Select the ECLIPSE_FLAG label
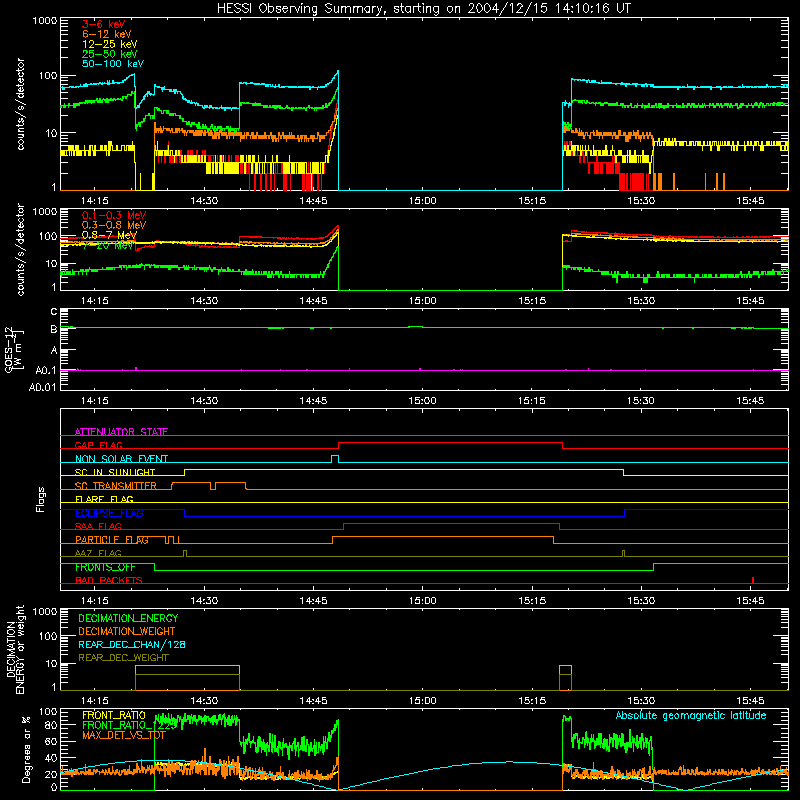Screen dimensions: 800x800 [x=109, y=513]
